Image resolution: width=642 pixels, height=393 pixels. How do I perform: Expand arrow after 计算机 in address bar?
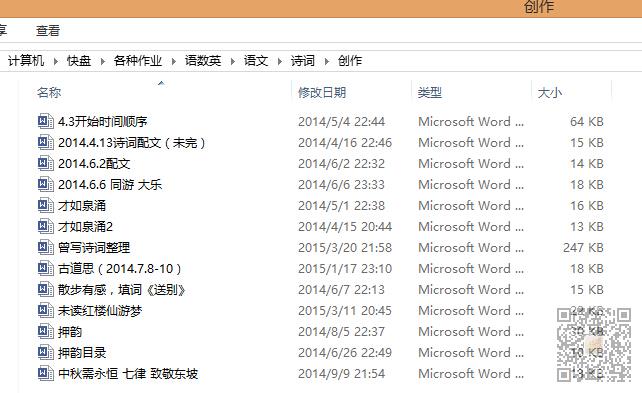[x=56, y=61]
